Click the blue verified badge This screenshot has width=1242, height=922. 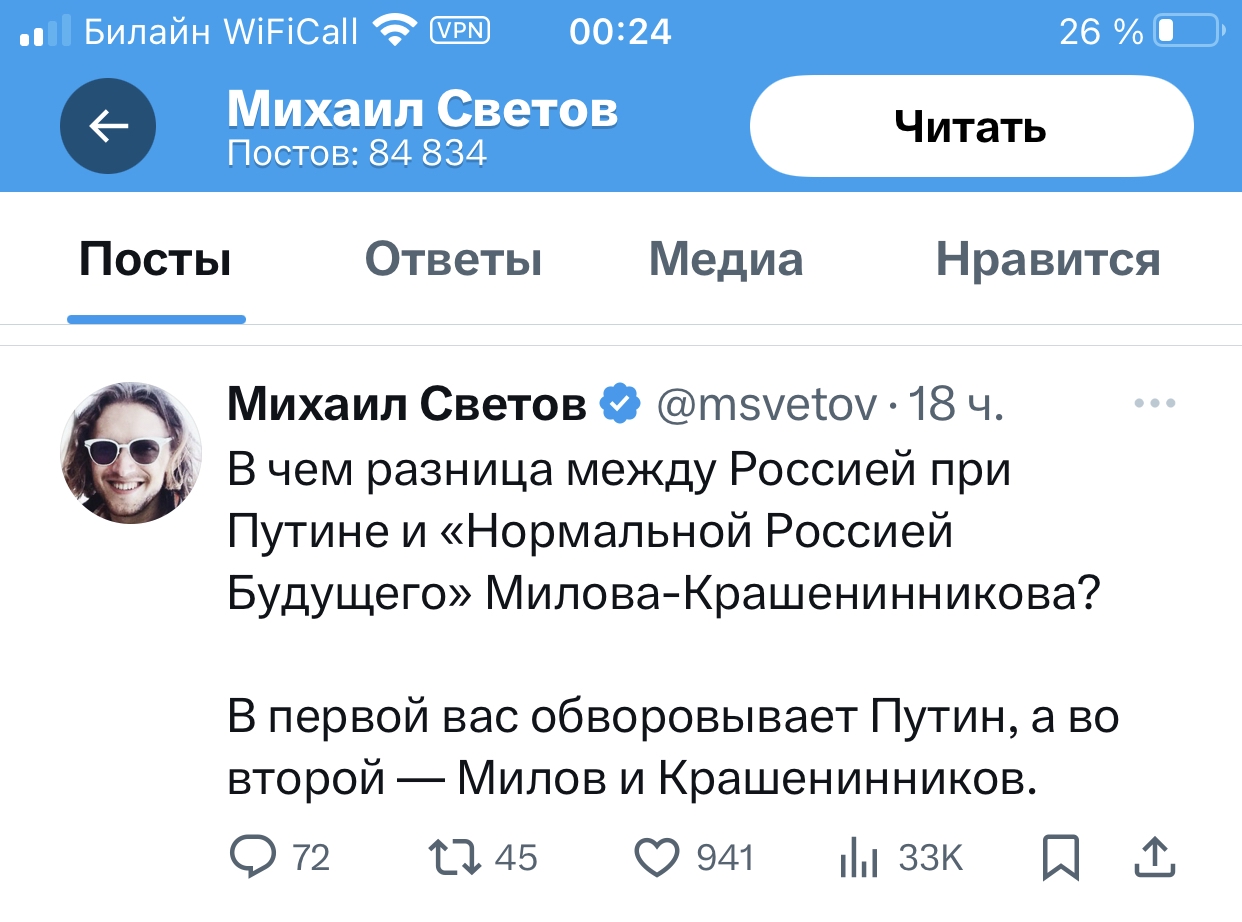pyautogui.click(x=620, y=404)
